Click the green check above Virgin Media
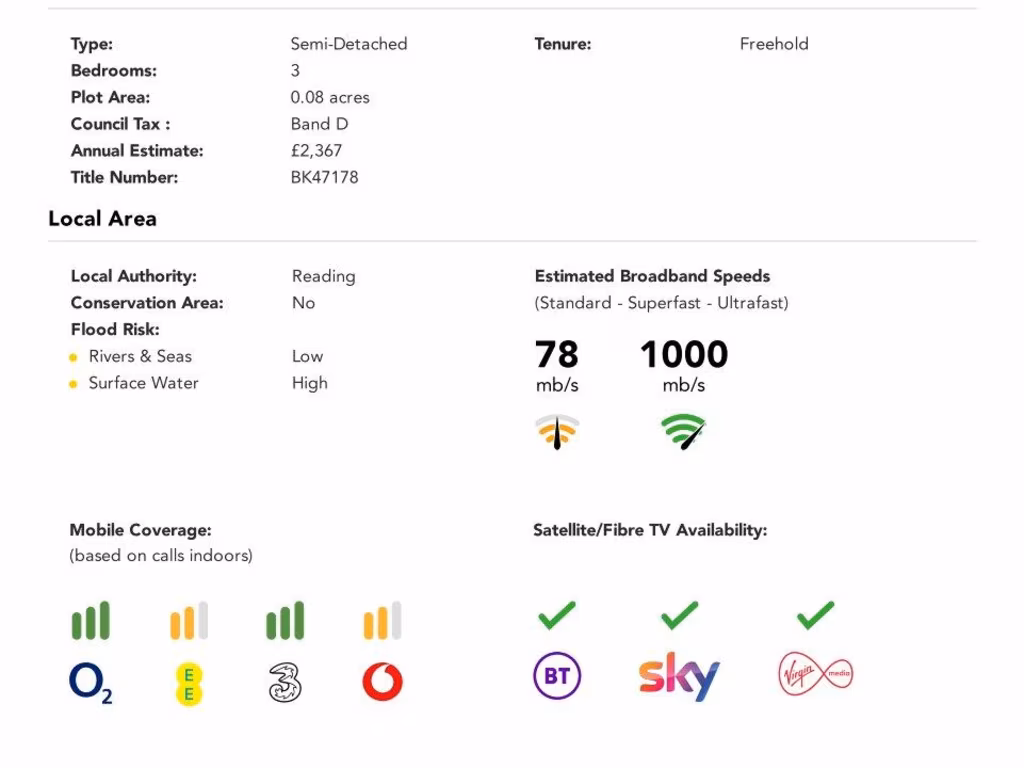 click(x=815, y=615)
